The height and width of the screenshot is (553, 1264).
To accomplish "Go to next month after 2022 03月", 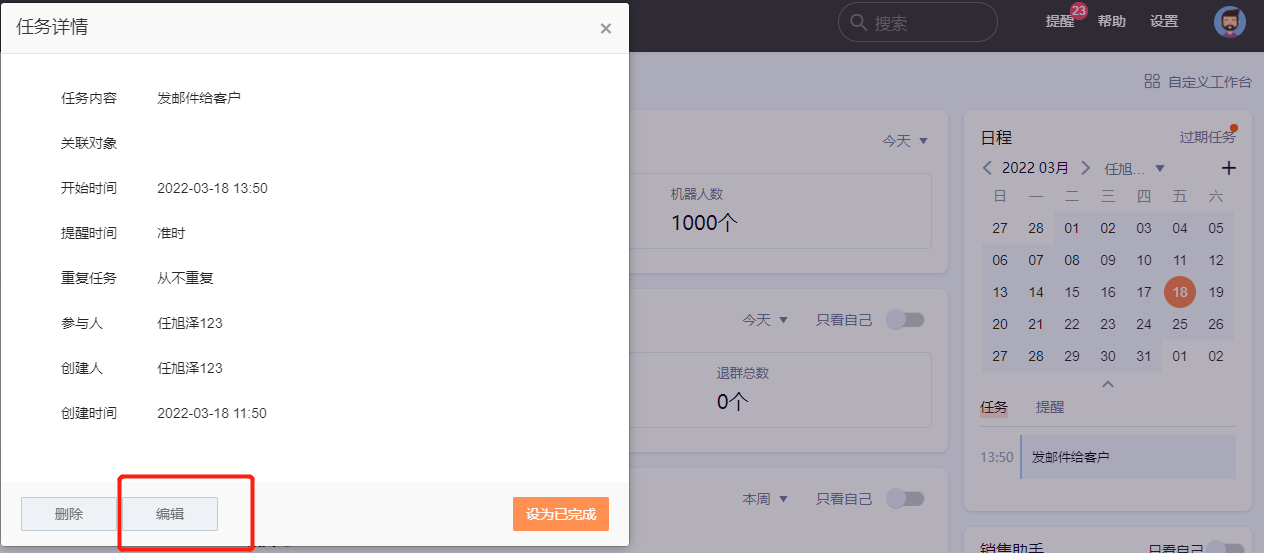I will tap(1084, 168).
